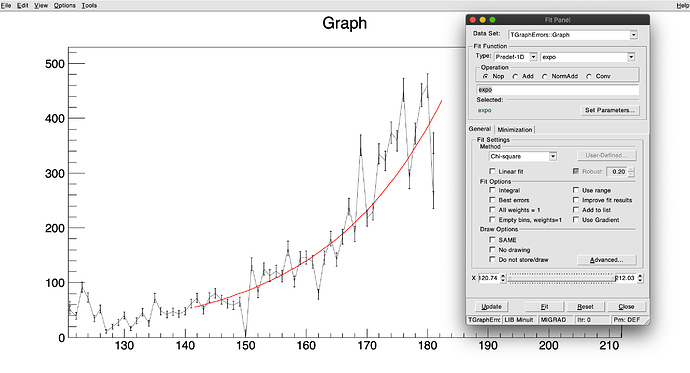Click the expo formula text field
The height and width of the screenshot is (373, 690).
point(557,90)
